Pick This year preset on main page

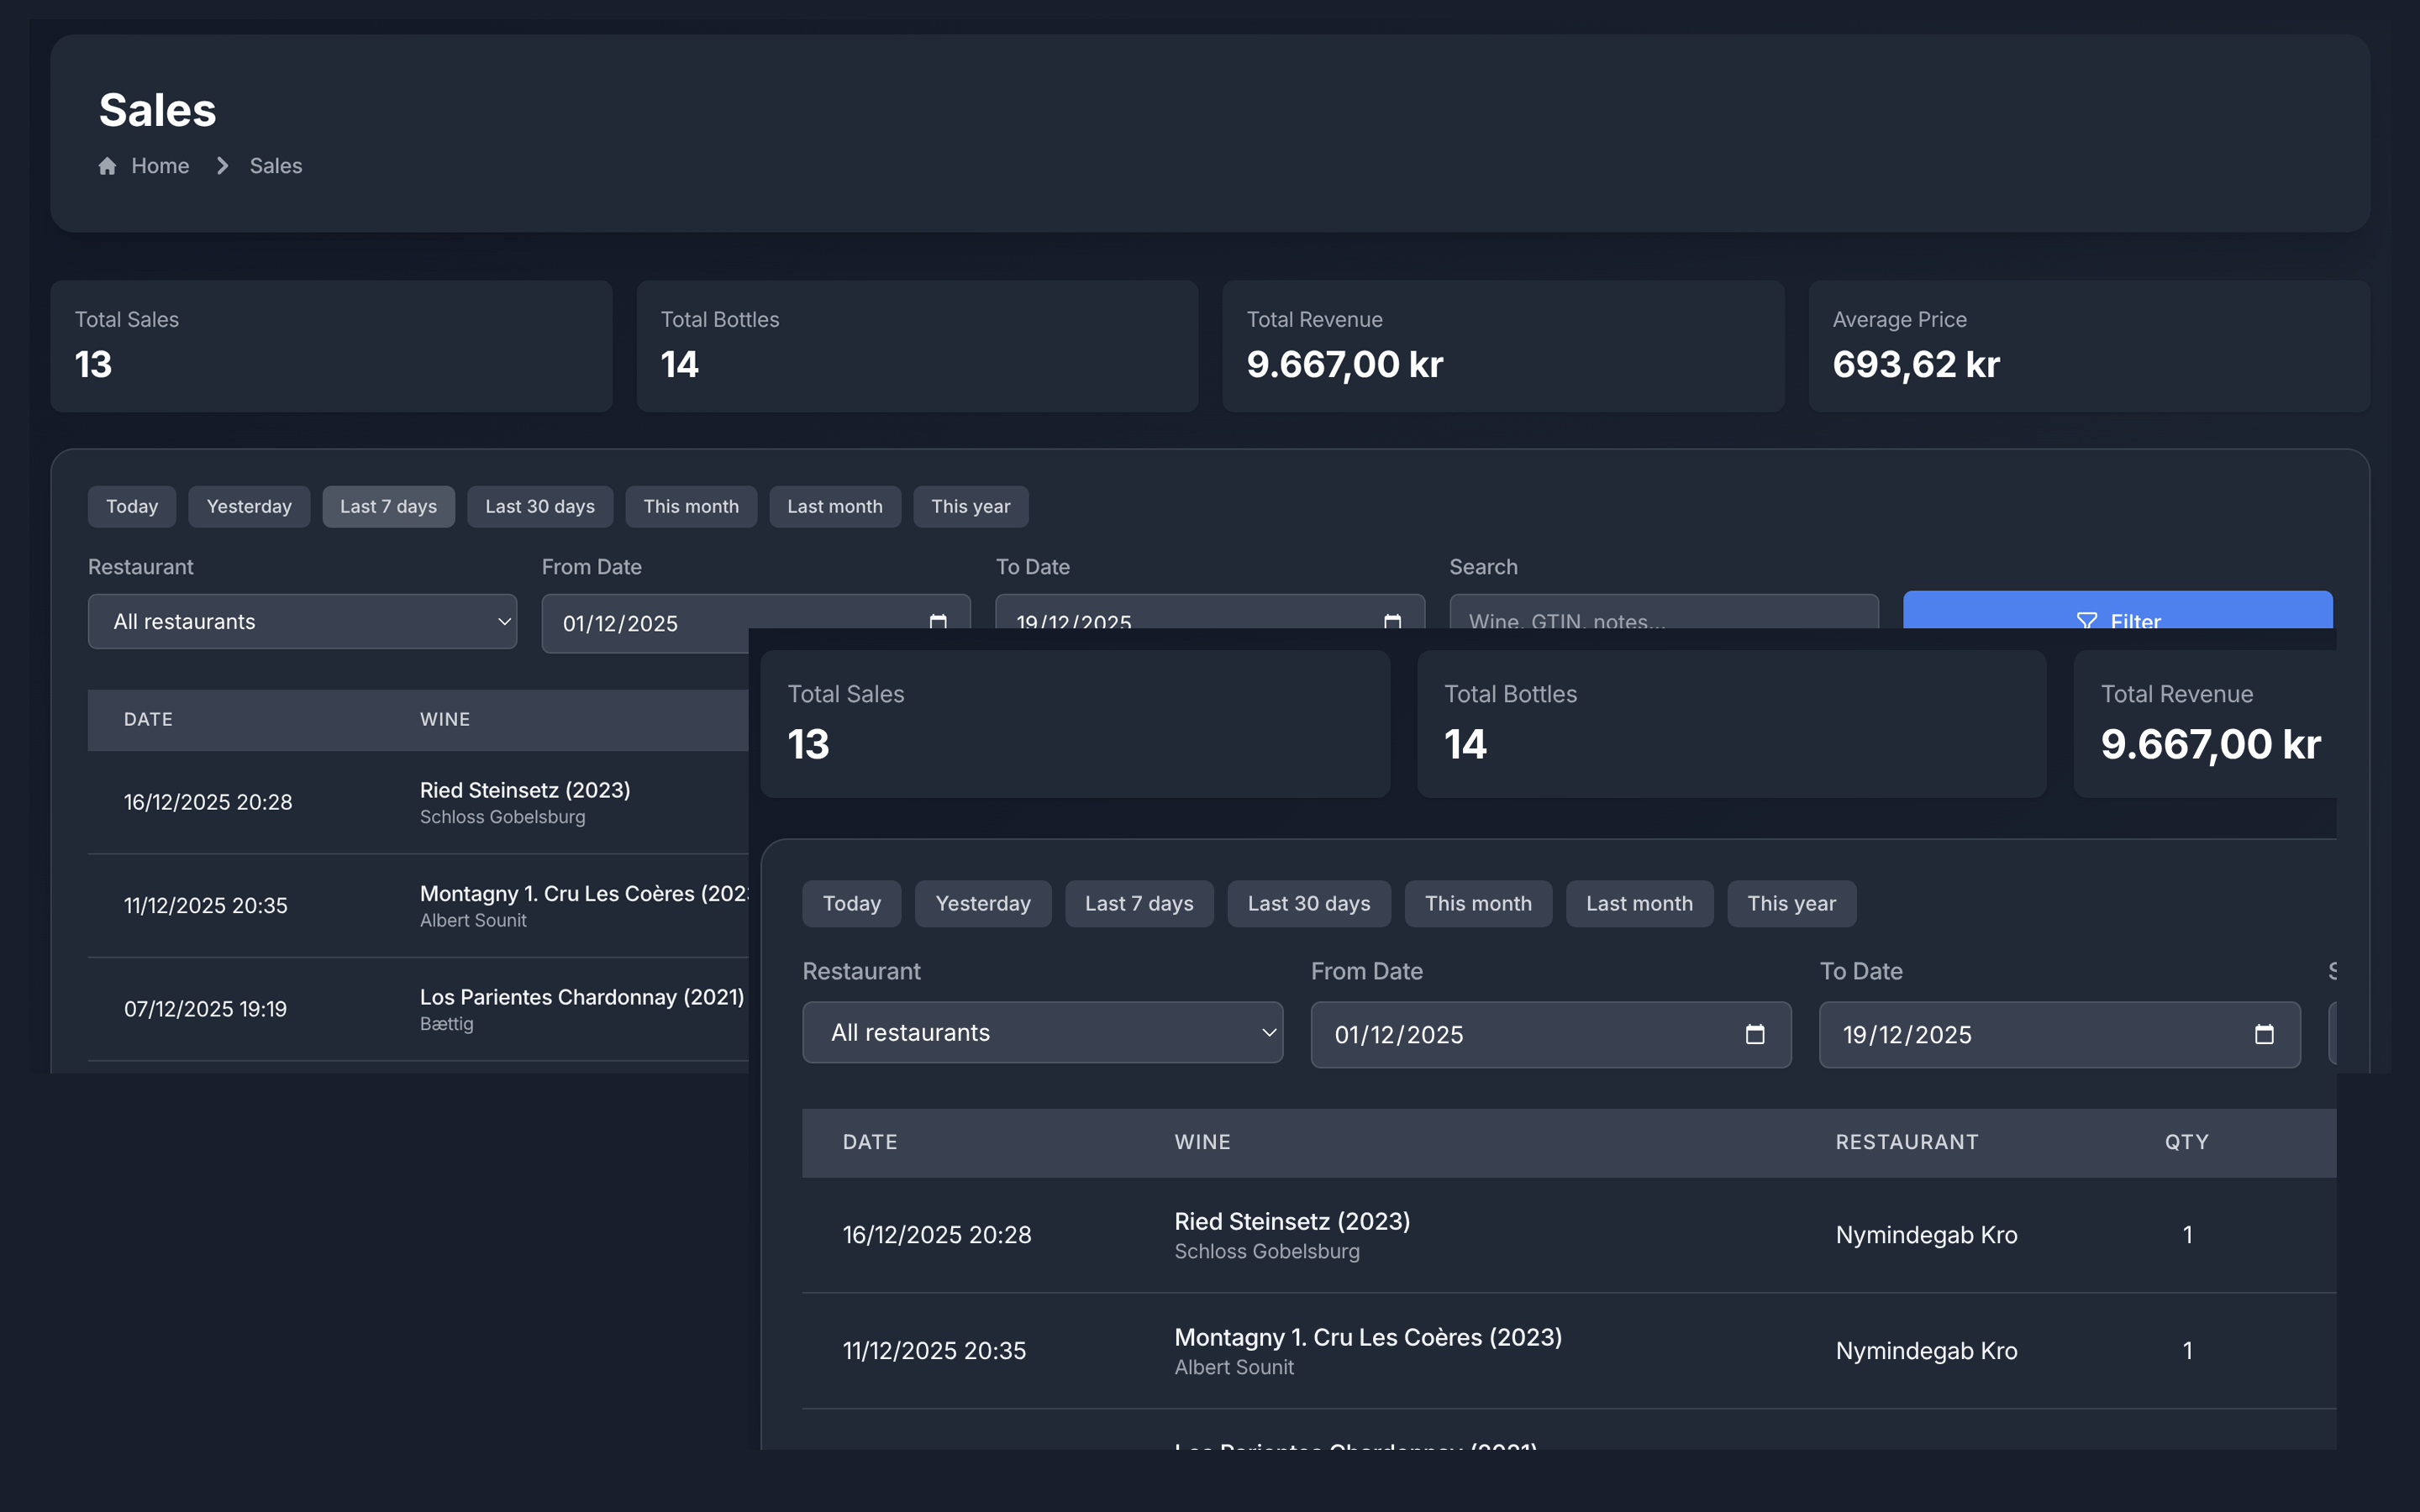coord(971,506)
